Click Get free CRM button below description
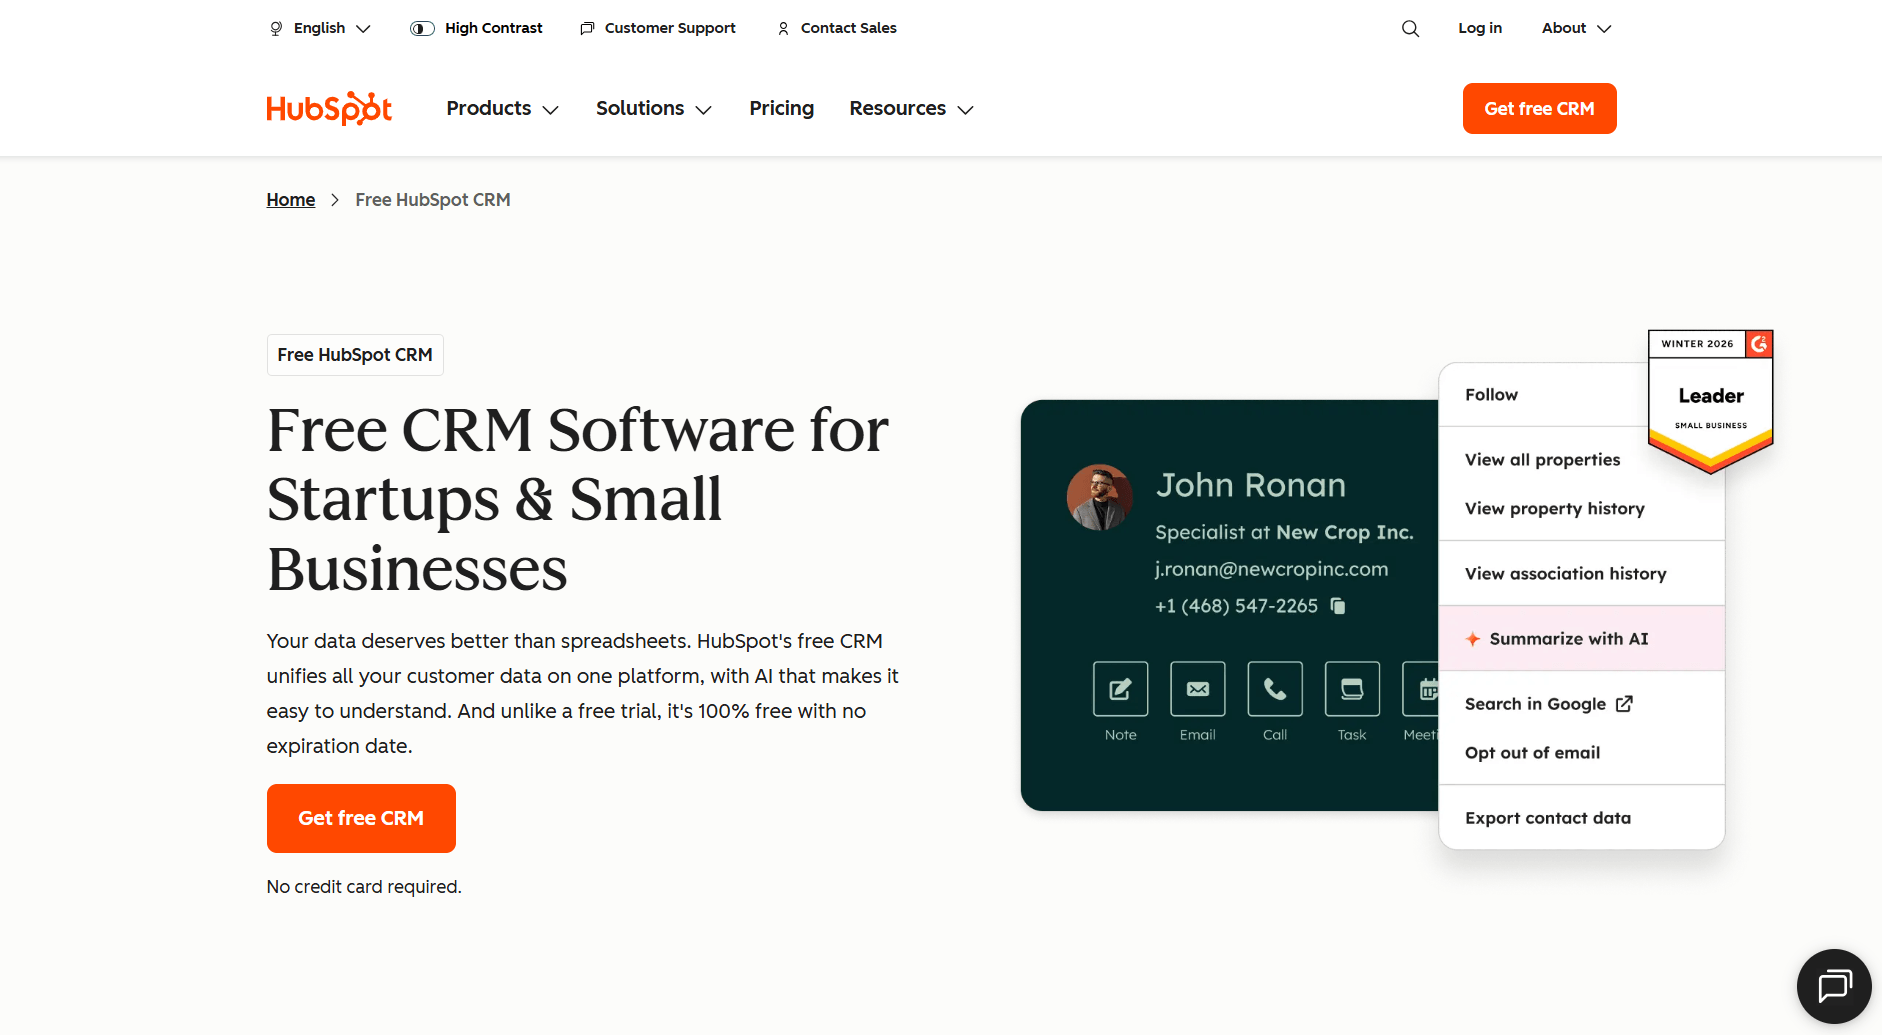This screenshot has width=1882, height=1035. 361,818
